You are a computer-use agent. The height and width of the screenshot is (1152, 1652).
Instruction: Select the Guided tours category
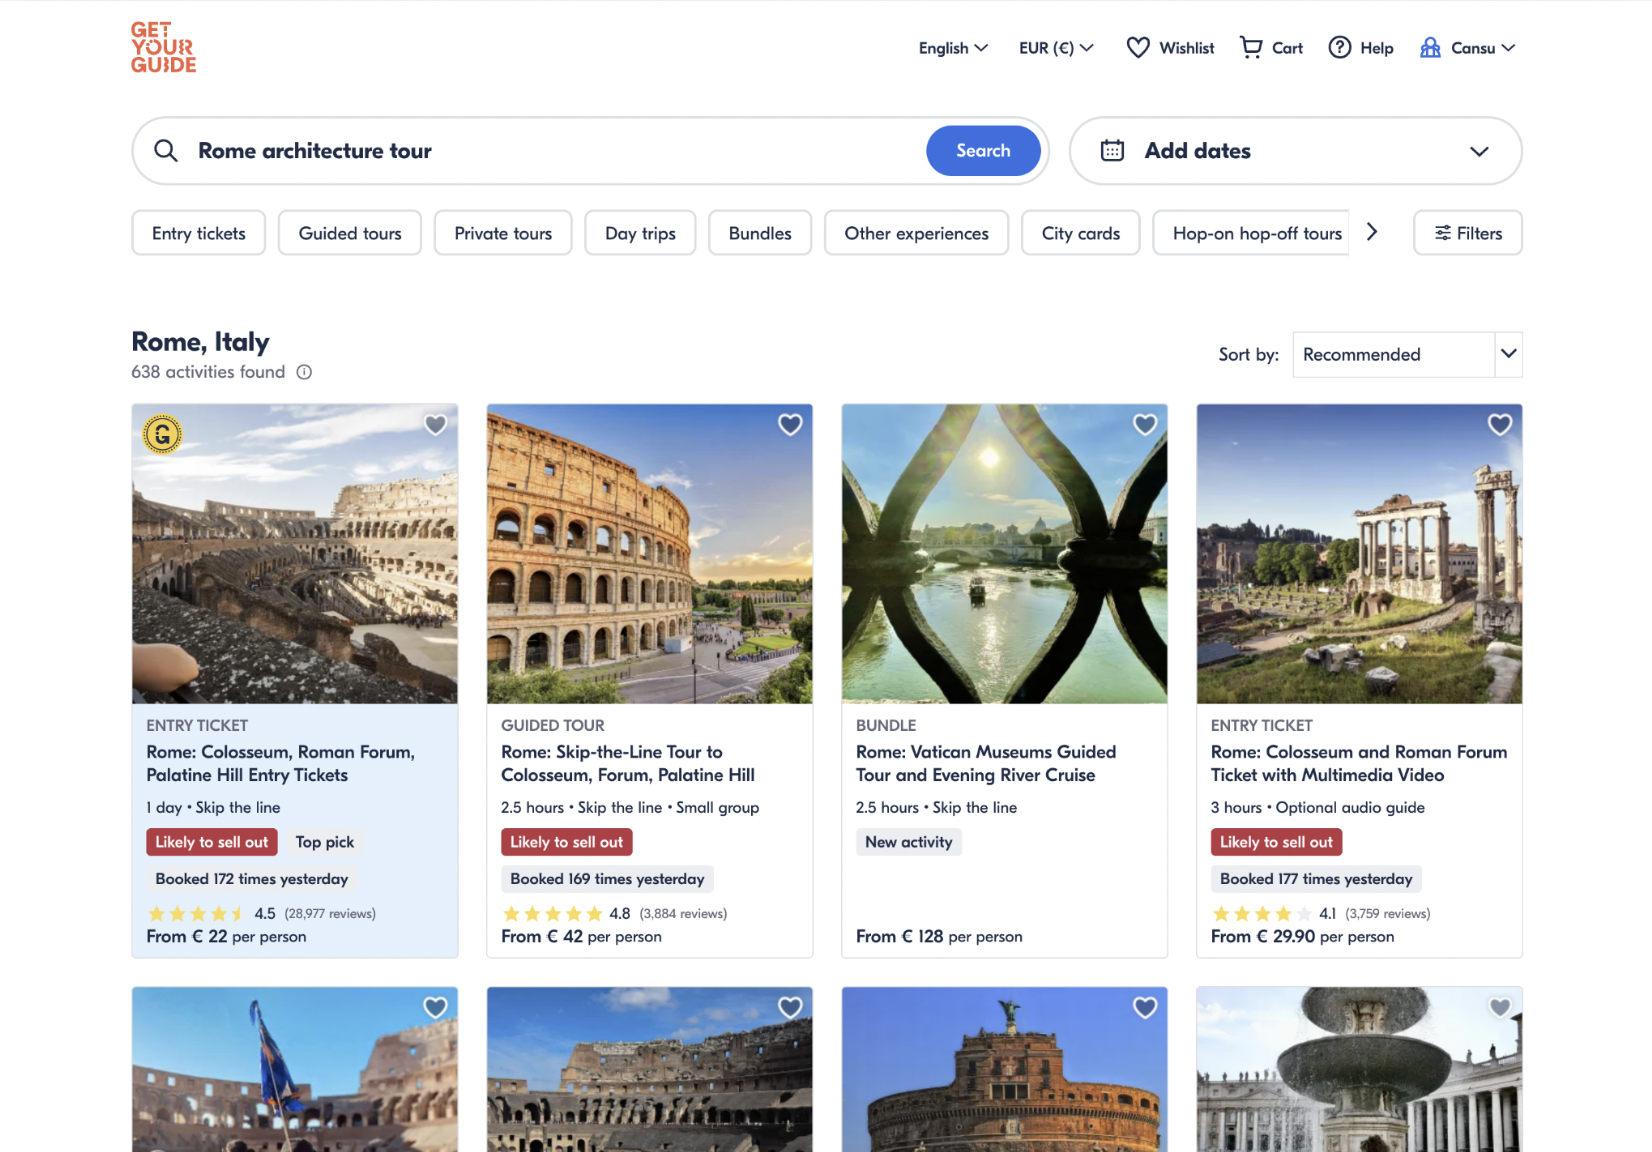[349, 232]
